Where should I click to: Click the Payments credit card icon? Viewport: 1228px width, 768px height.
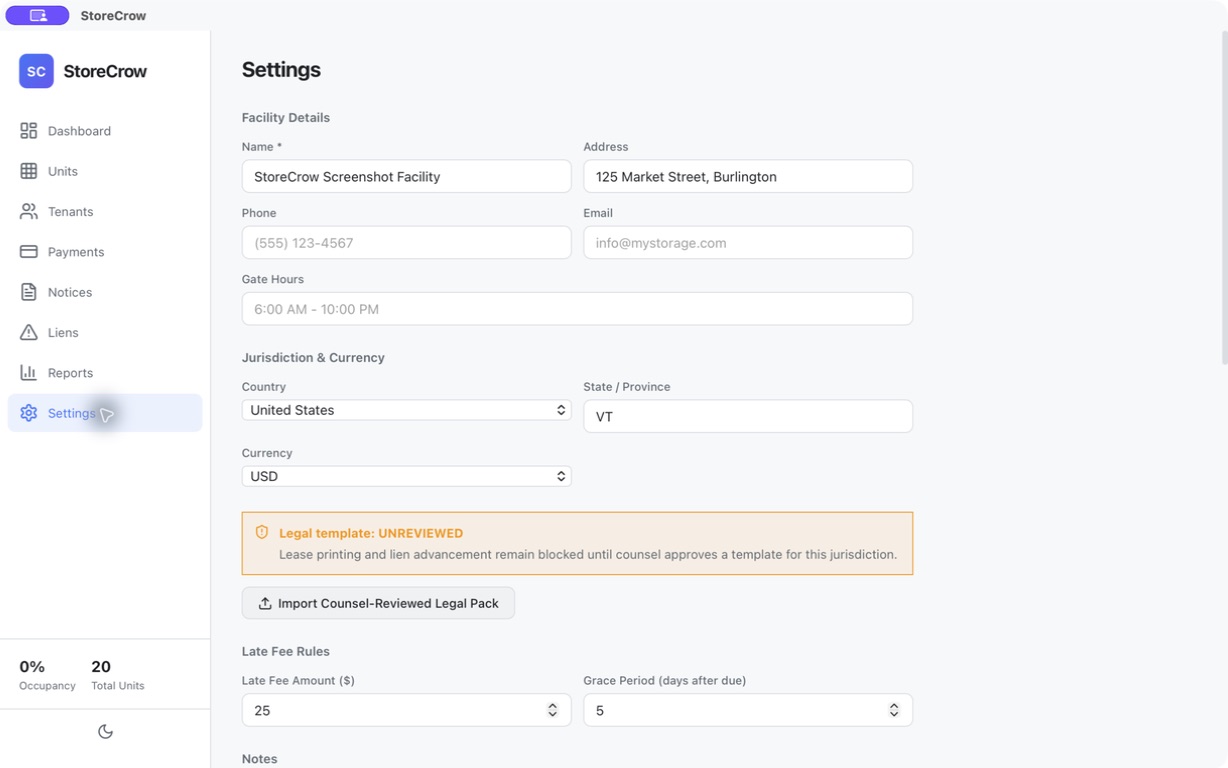pyautogui.click(x=28, y=252)
